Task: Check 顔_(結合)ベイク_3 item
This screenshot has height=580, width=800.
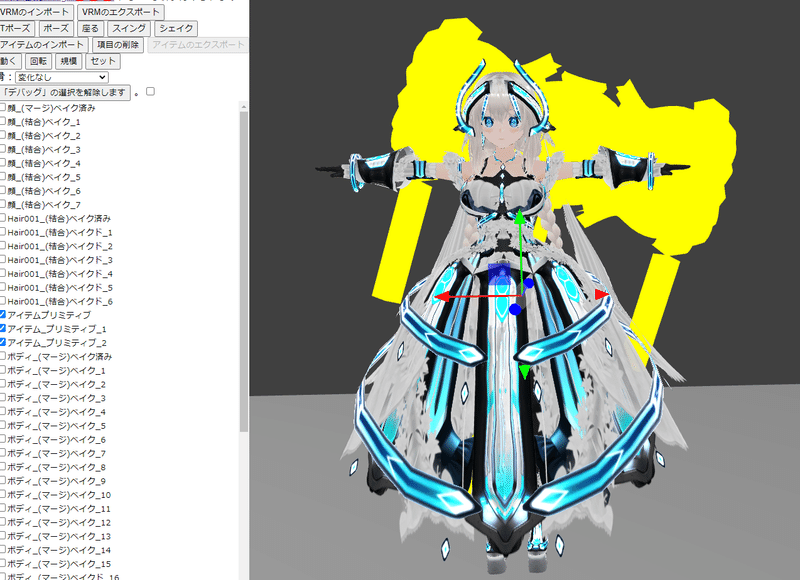Action: tap(3, 149)
